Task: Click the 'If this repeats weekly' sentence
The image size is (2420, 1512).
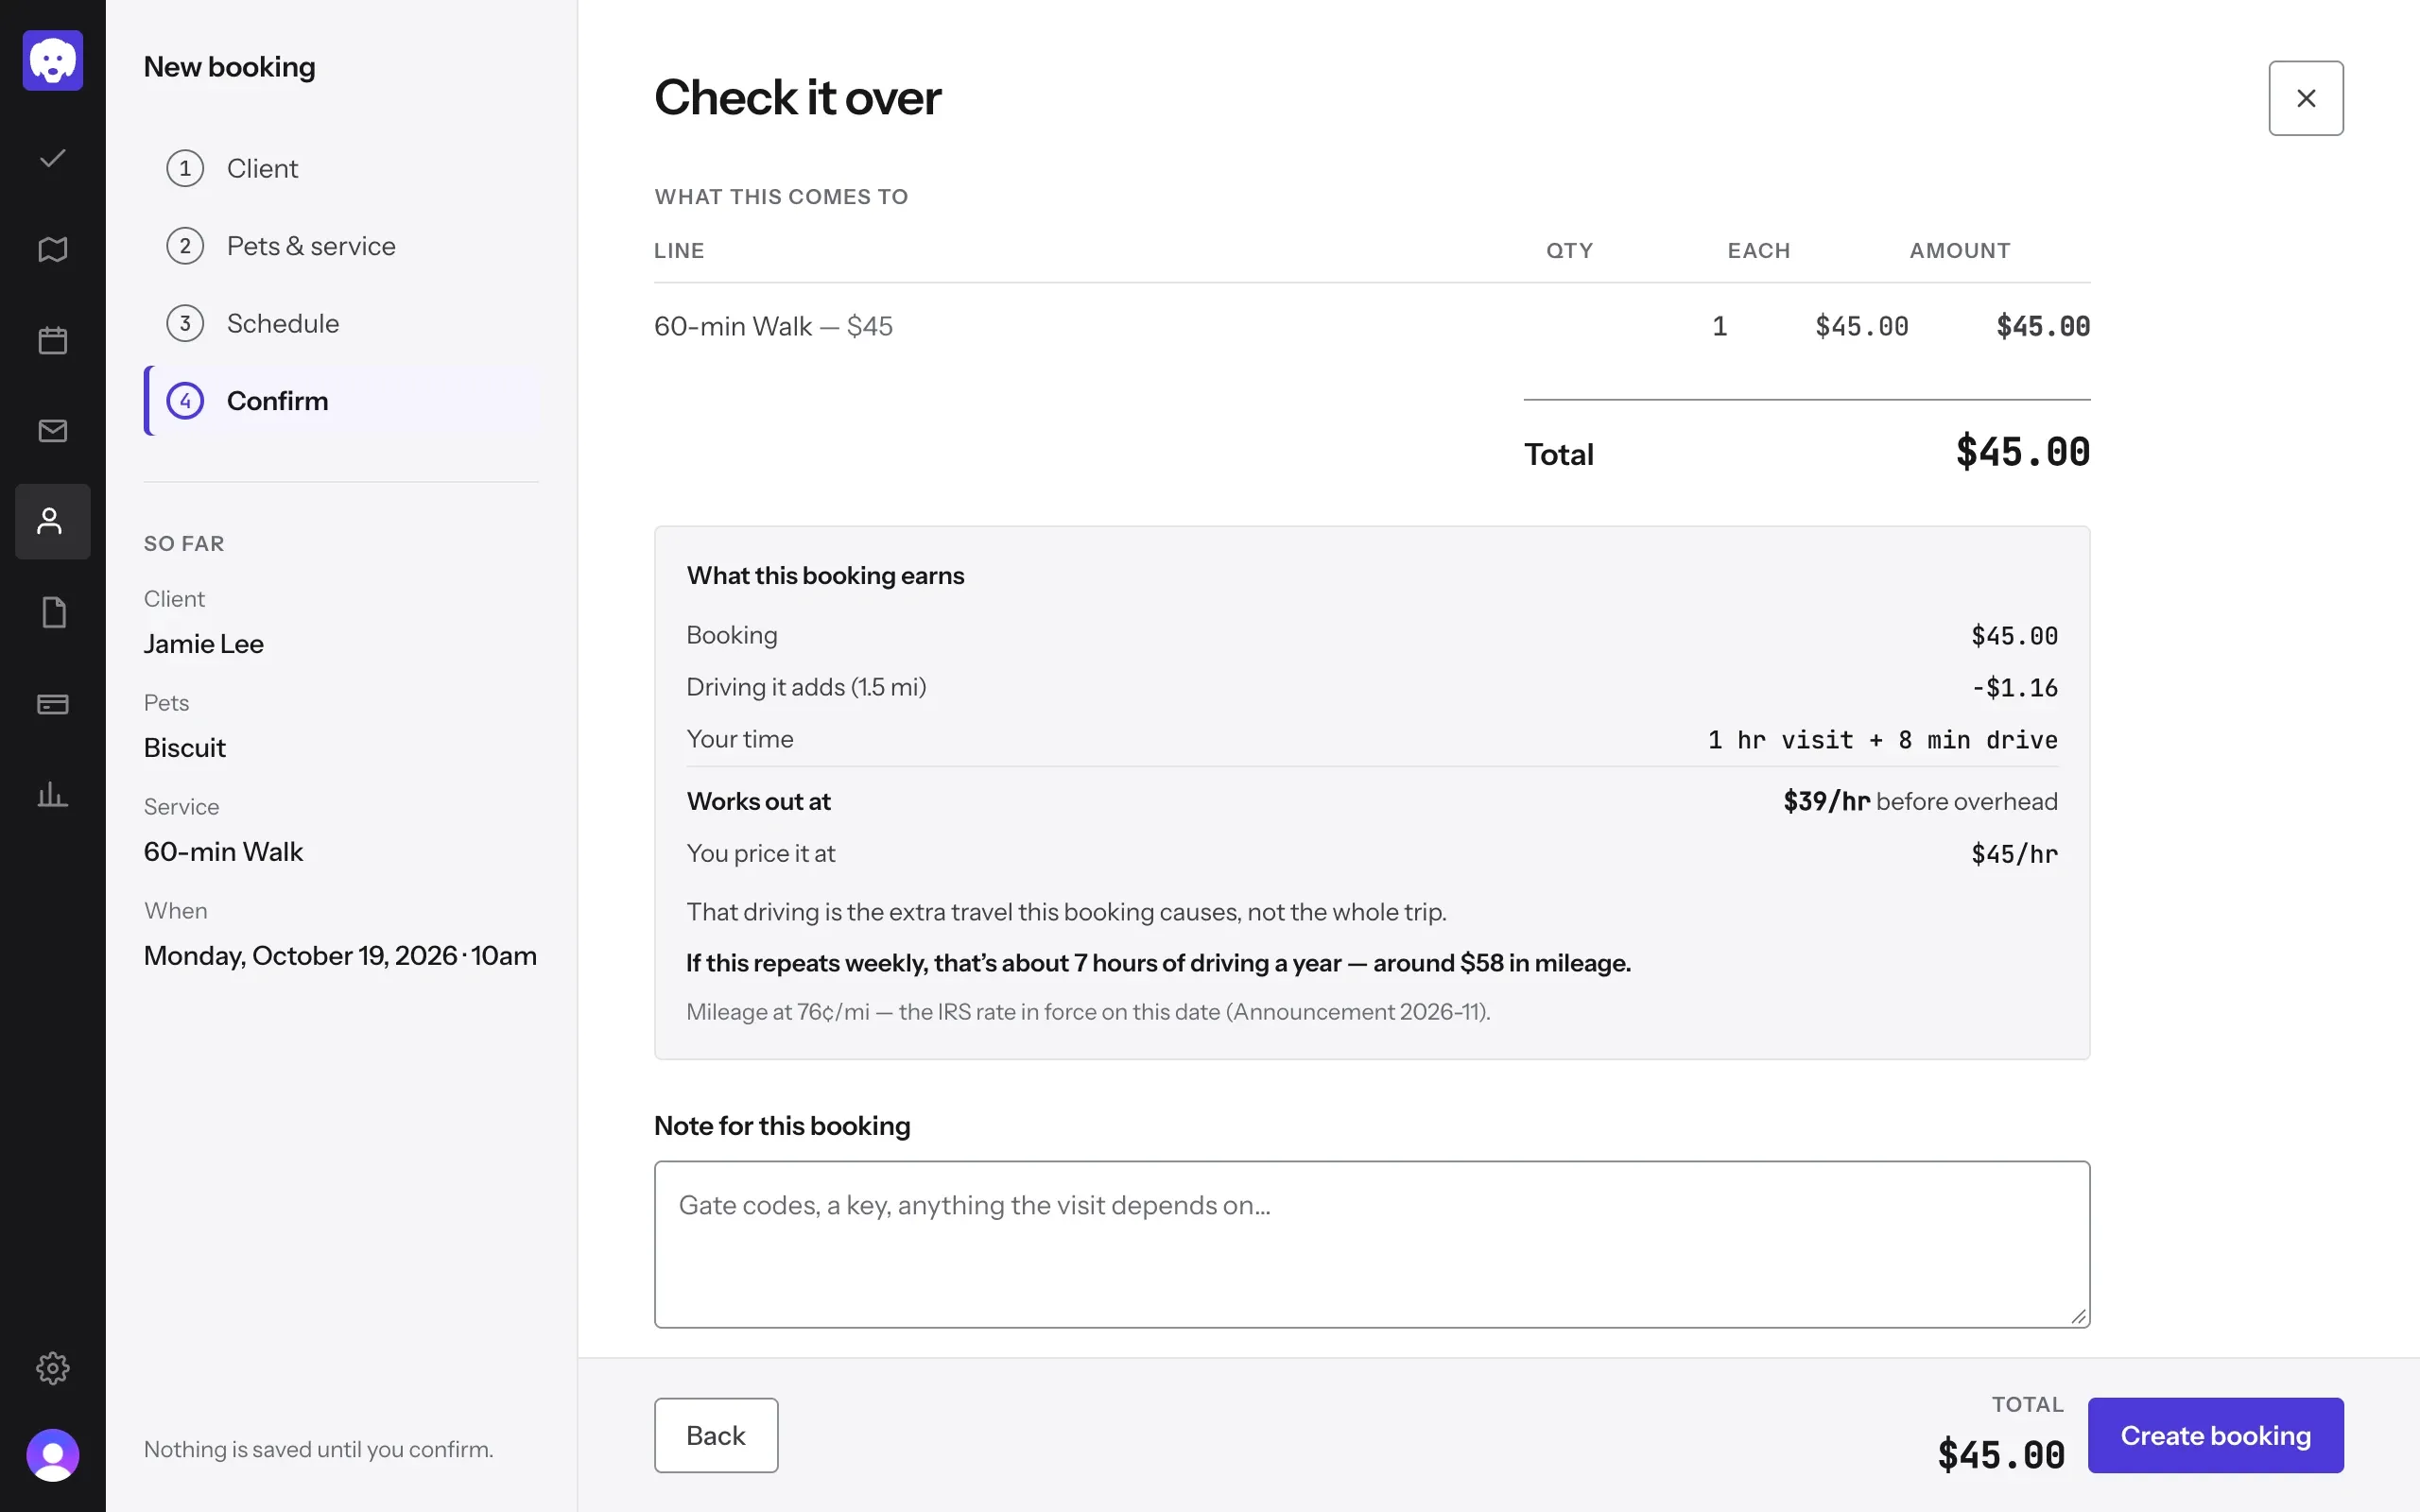Action: pyautogui.click(x=1158, y=963)
